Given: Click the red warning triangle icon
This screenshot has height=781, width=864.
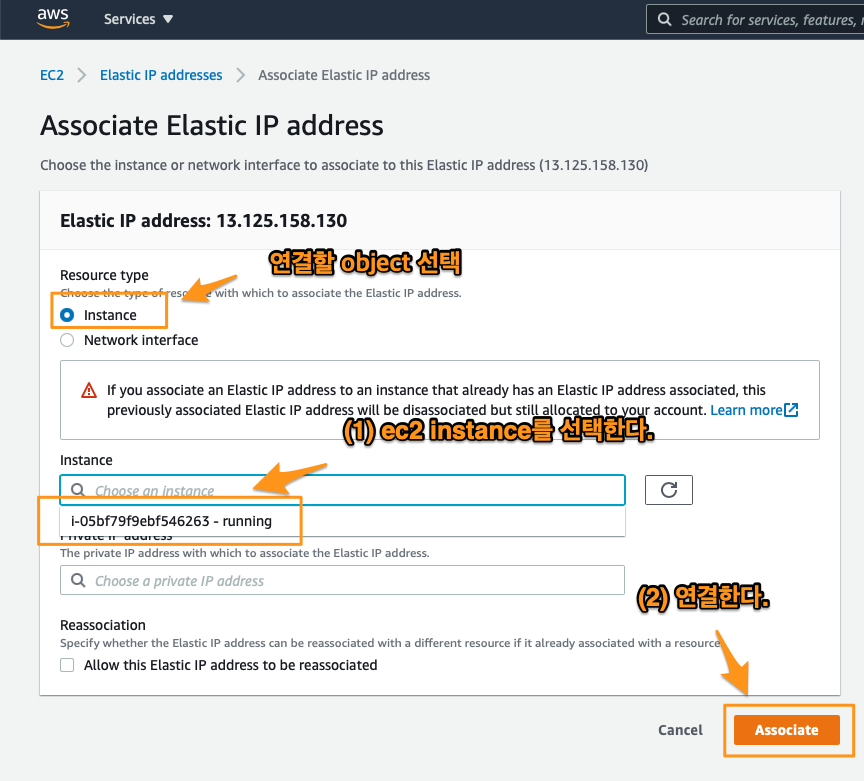Looking at the screenshot, I should (x=90, y=391).
